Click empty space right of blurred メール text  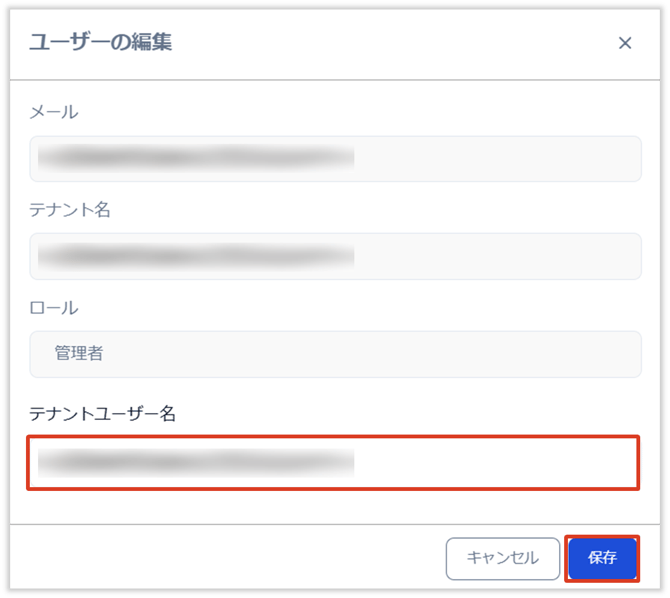pyautogui.click(x=500, y=159)
